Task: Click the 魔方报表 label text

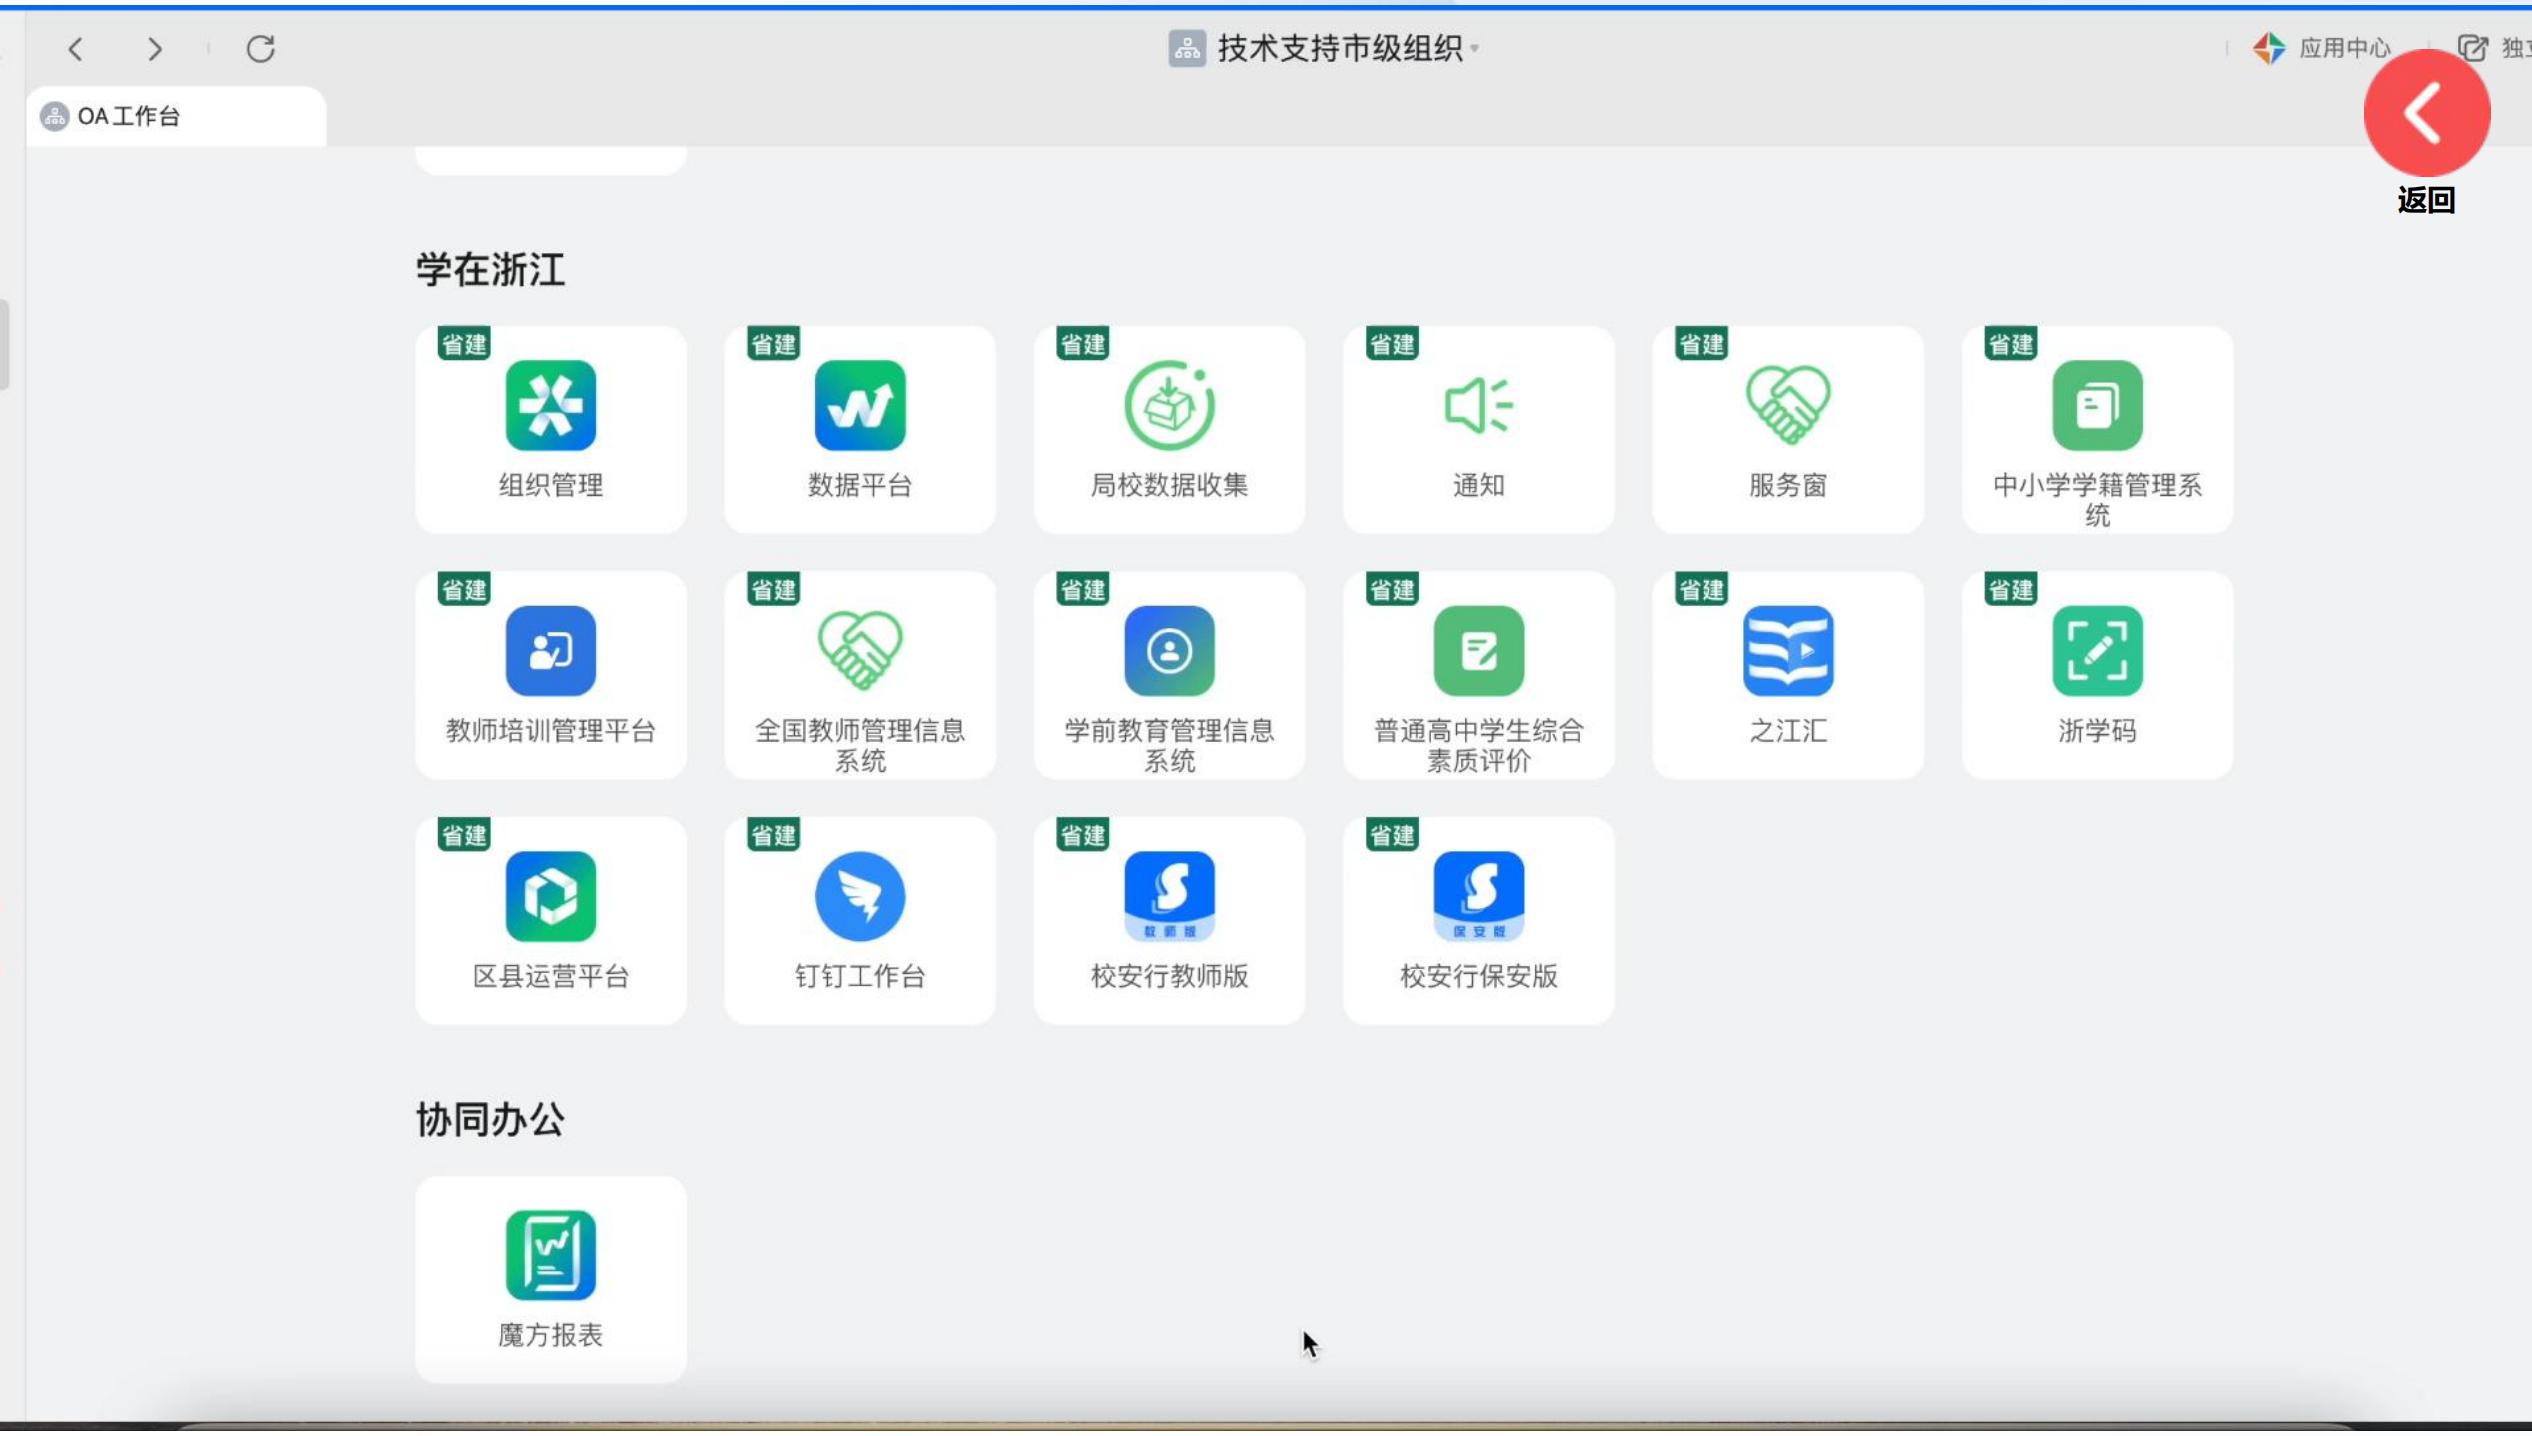Action: [550, 1336]
